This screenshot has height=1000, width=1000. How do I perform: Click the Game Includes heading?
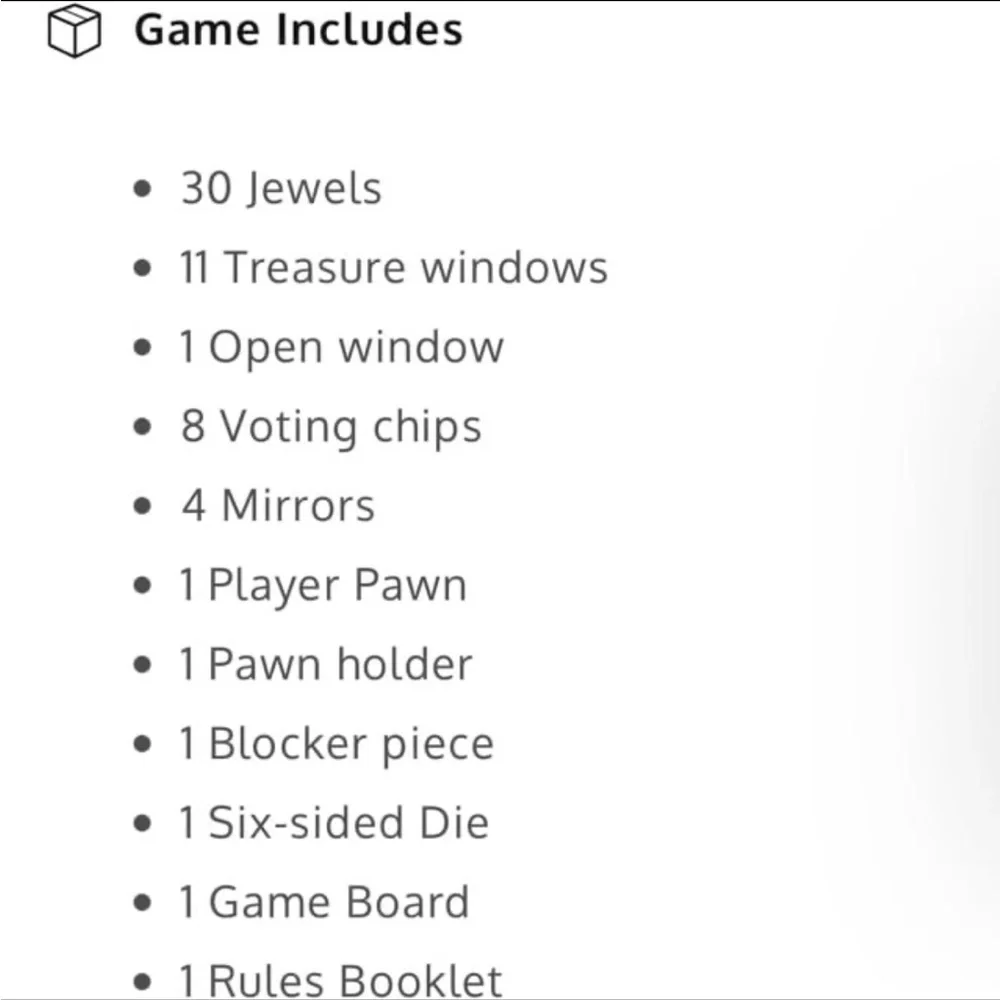click(298, 30)
